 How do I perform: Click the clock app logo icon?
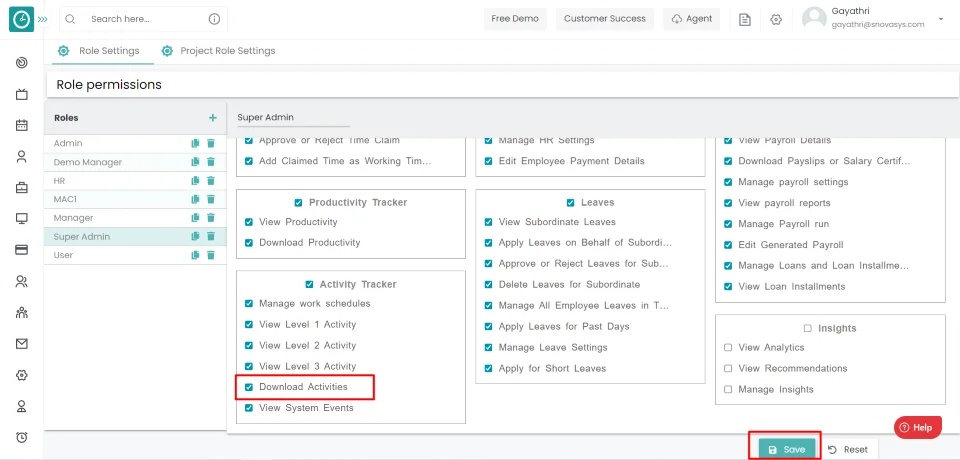tap(21, 20)
